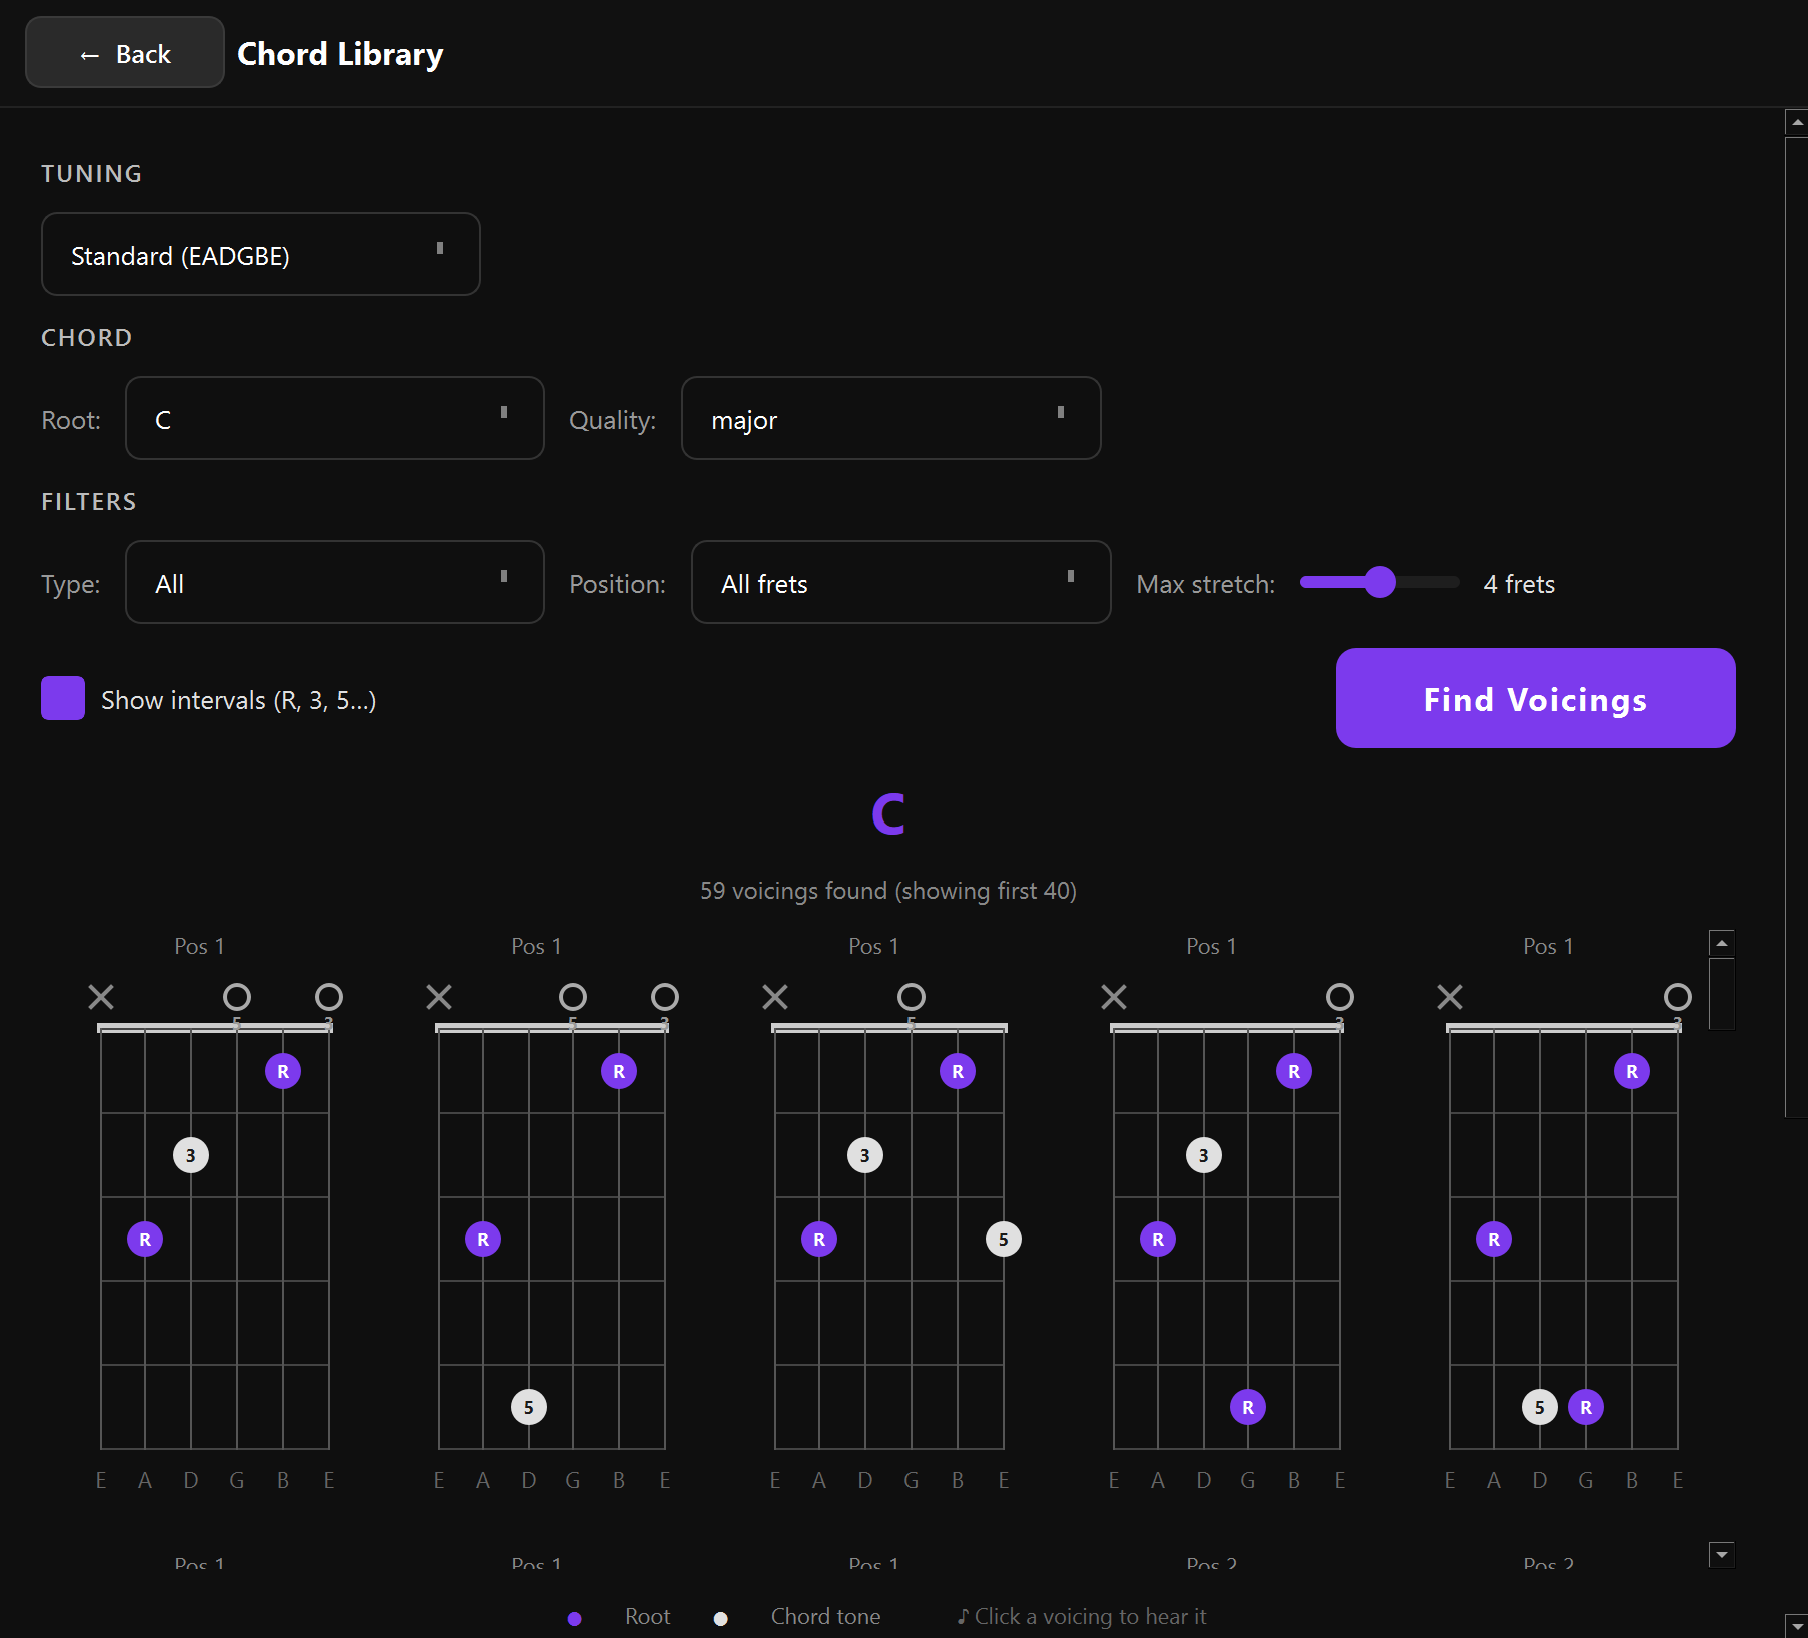Click the Back button
This screenshot has height=1638, width=1808.
click(x=124, y=52)
